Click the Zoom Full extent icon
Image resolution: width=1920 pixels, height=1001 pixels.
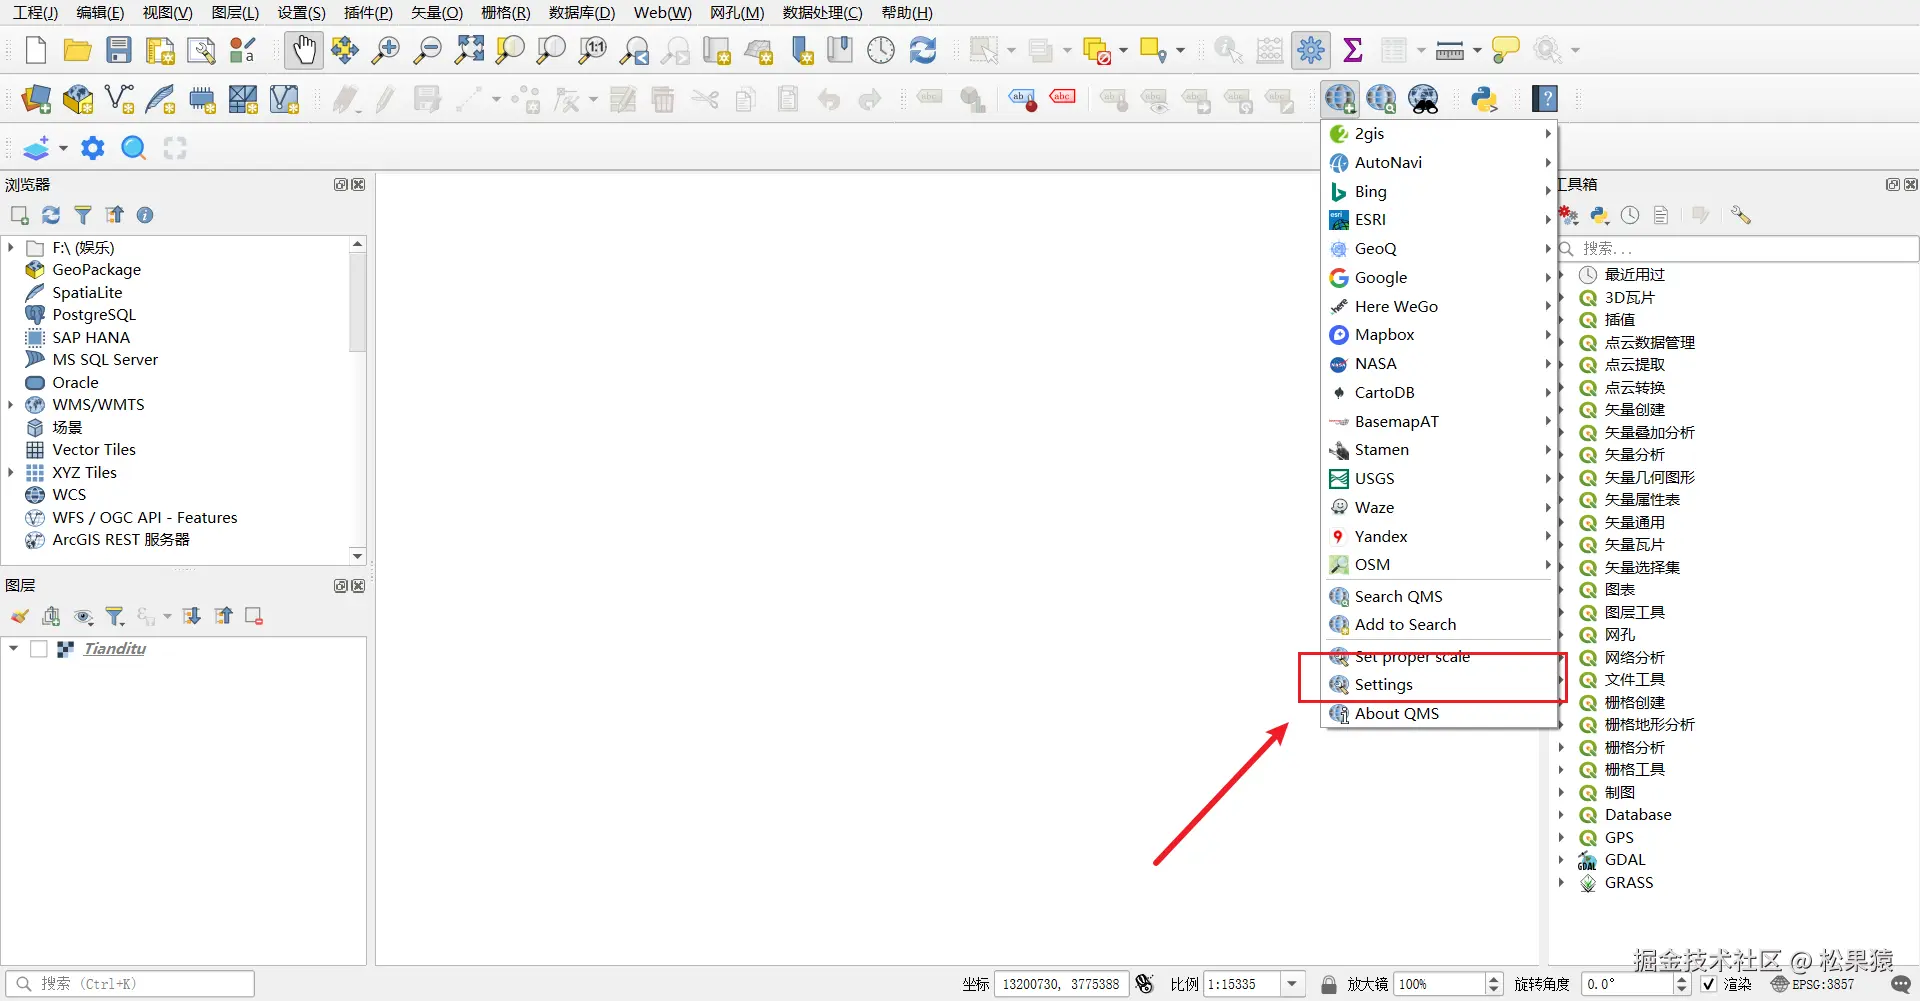click(x=469, y=50)
